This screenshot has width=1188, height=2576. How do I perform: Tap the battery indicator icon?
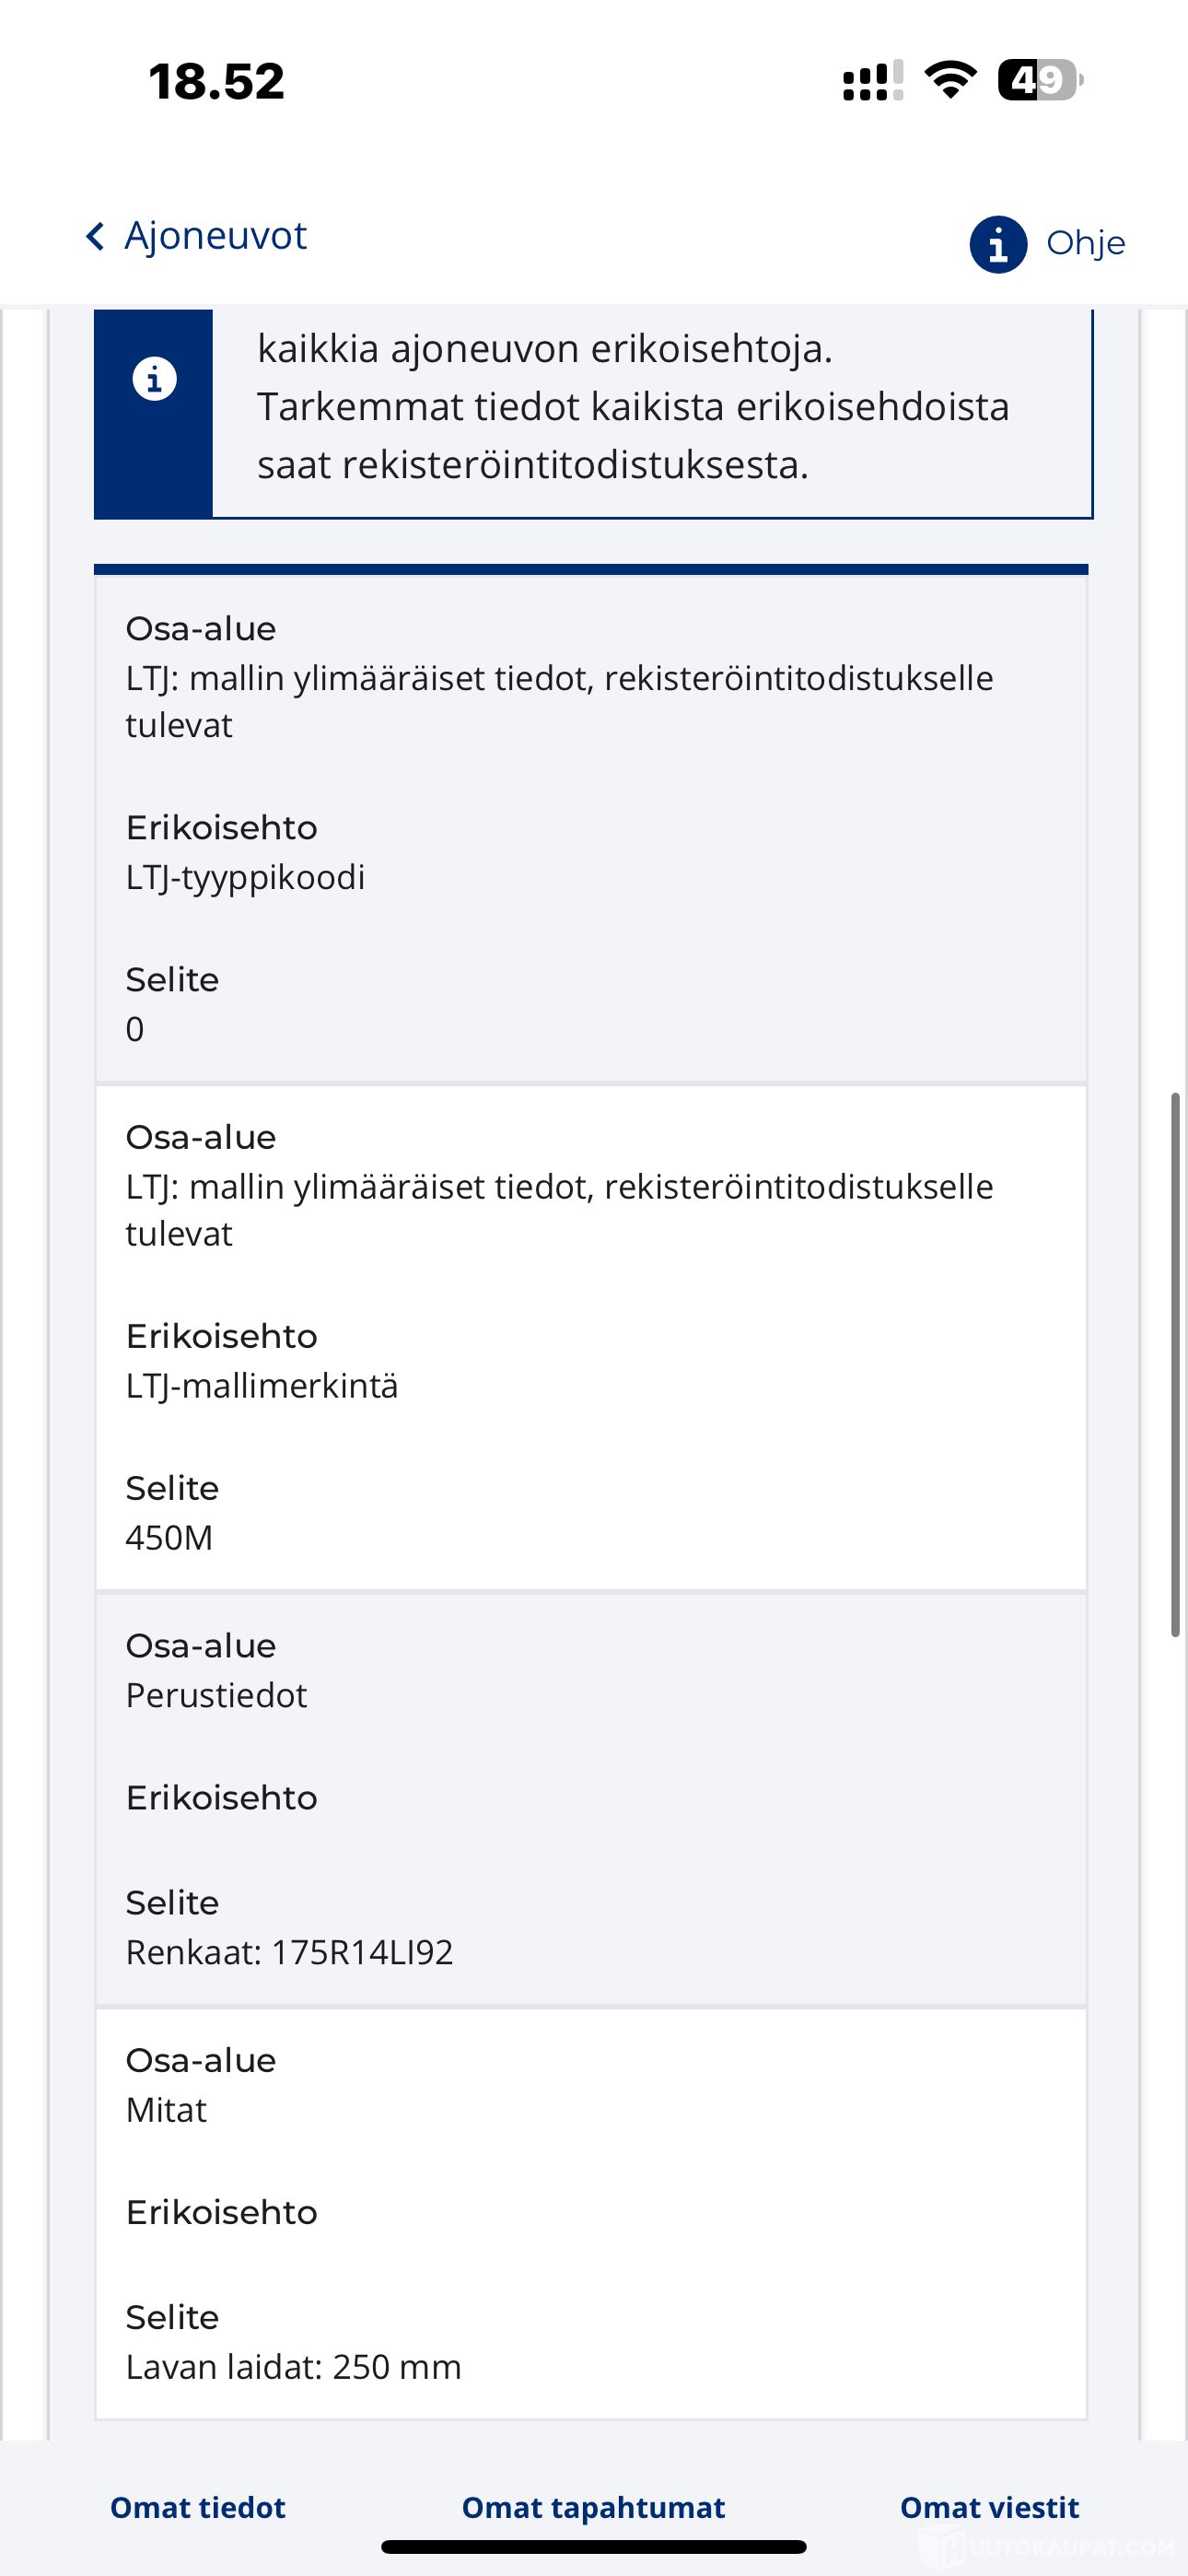click(1039, 80)
